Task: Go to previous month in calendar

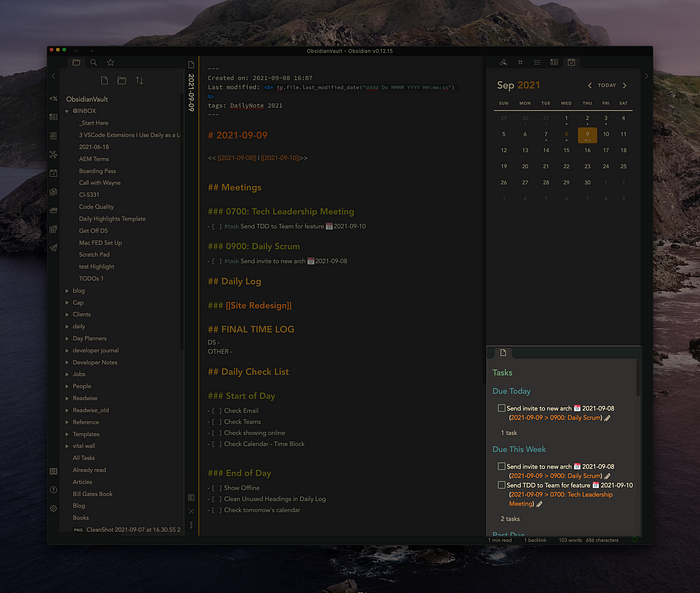Action: point(590,85)
